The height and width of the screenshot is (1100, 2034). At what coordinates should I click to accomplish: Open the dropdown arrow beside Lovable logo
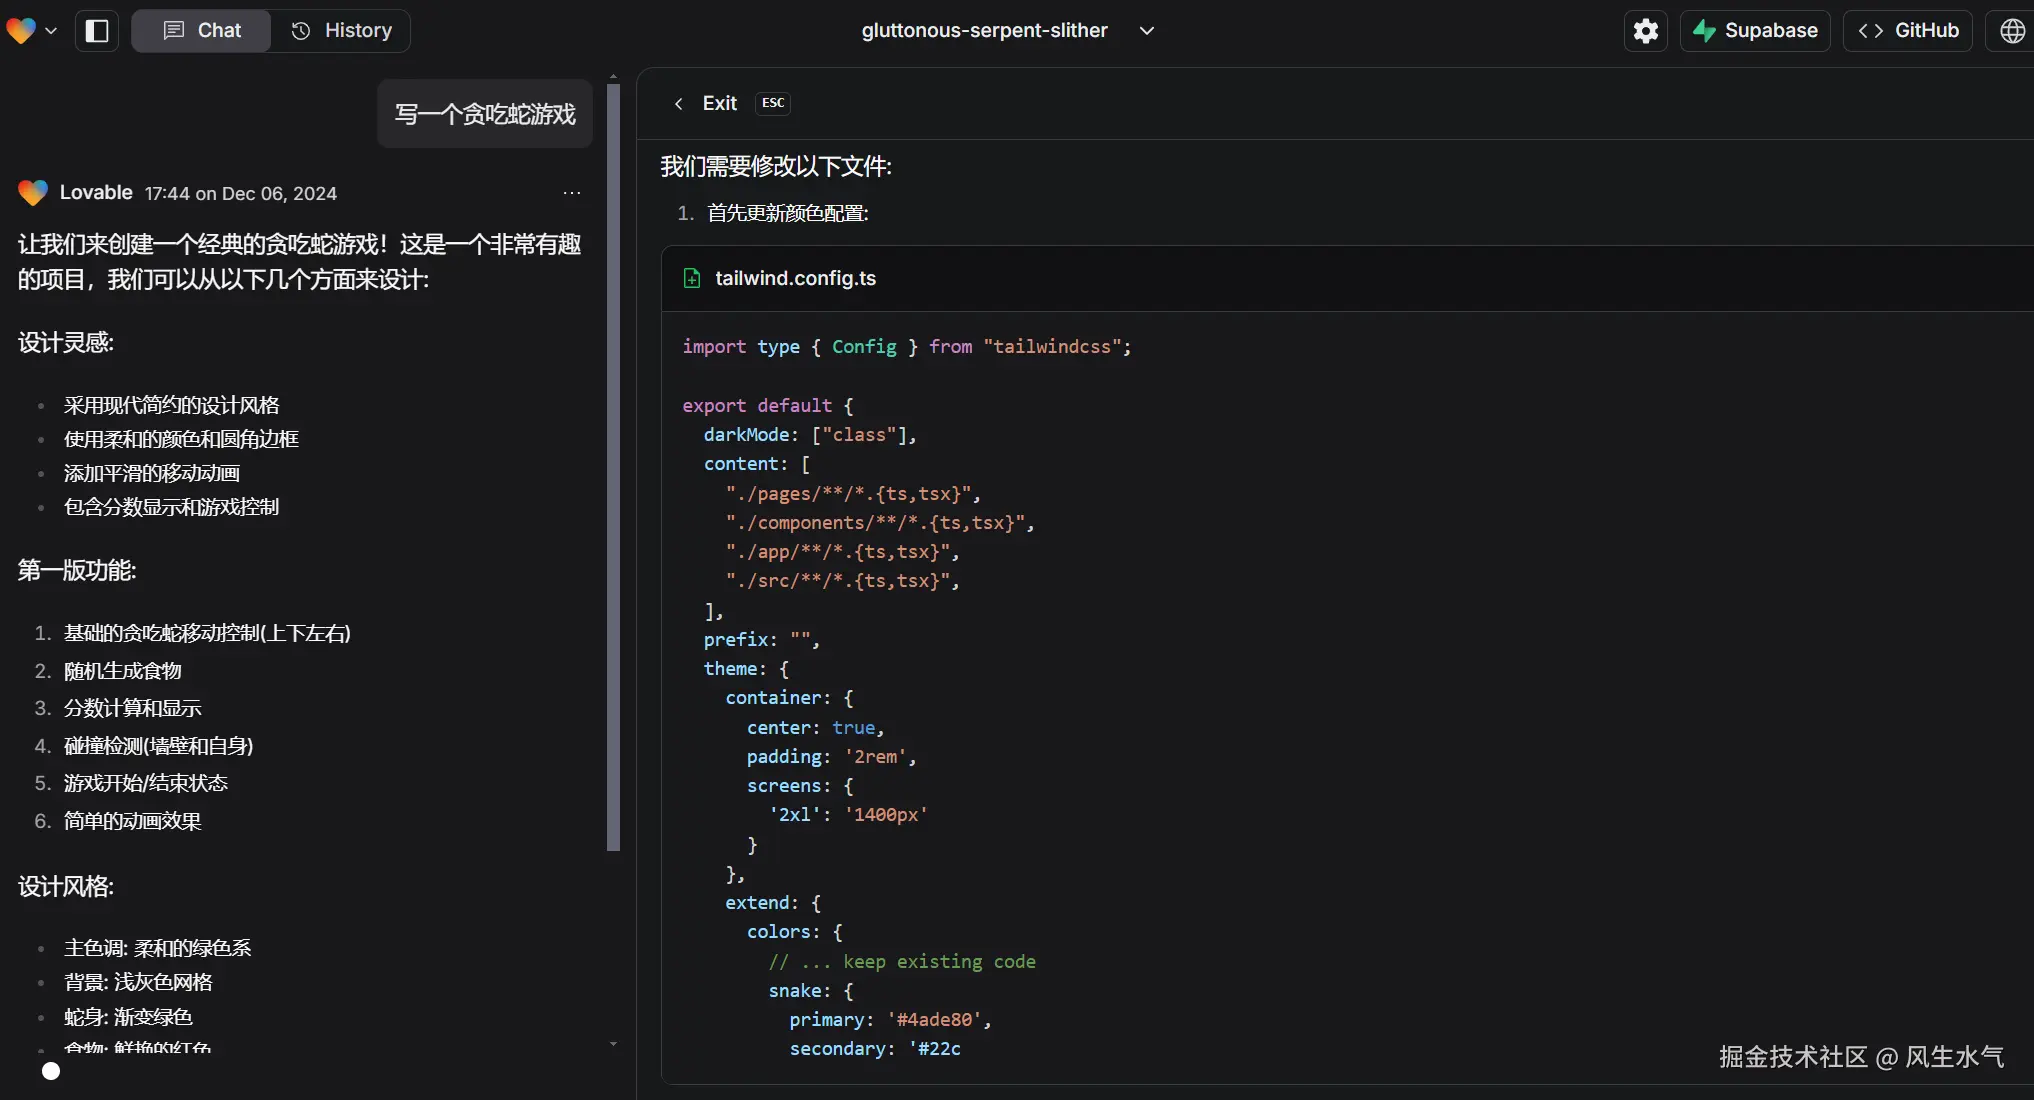tap(51, 31)
